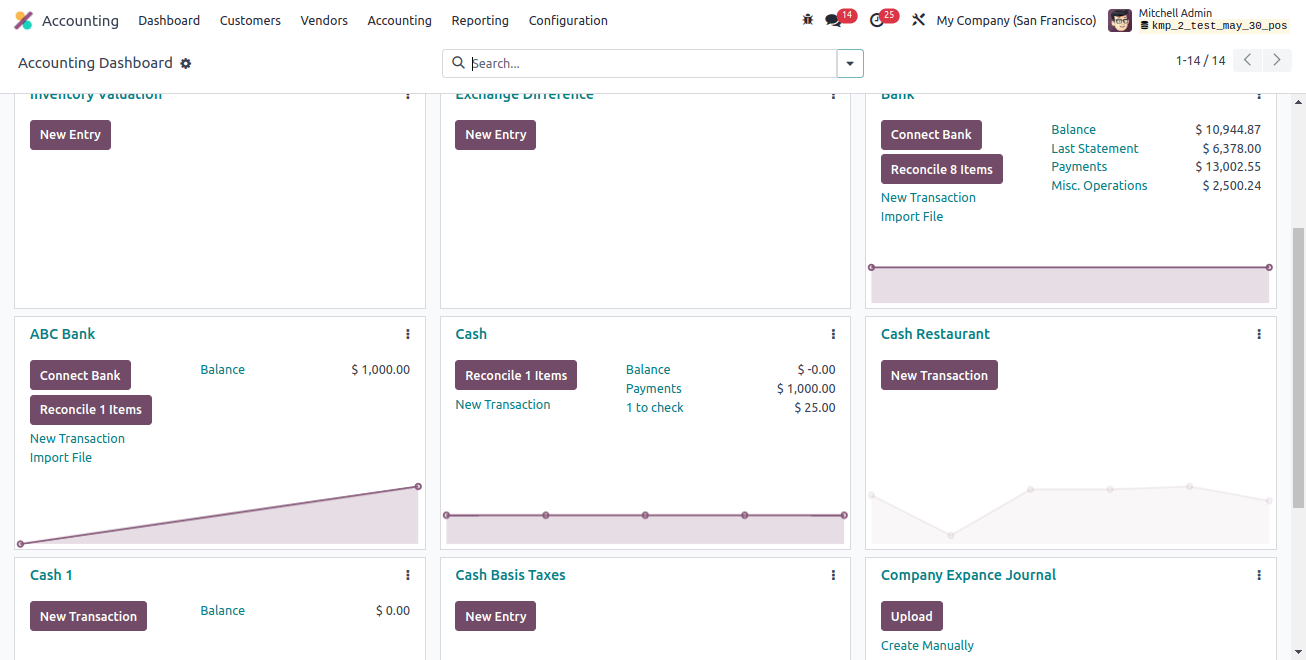Click the $ 10,944.87 balance amount
The height and width of the screenshot is (660, 1306).
click(x=1228, y=130)
